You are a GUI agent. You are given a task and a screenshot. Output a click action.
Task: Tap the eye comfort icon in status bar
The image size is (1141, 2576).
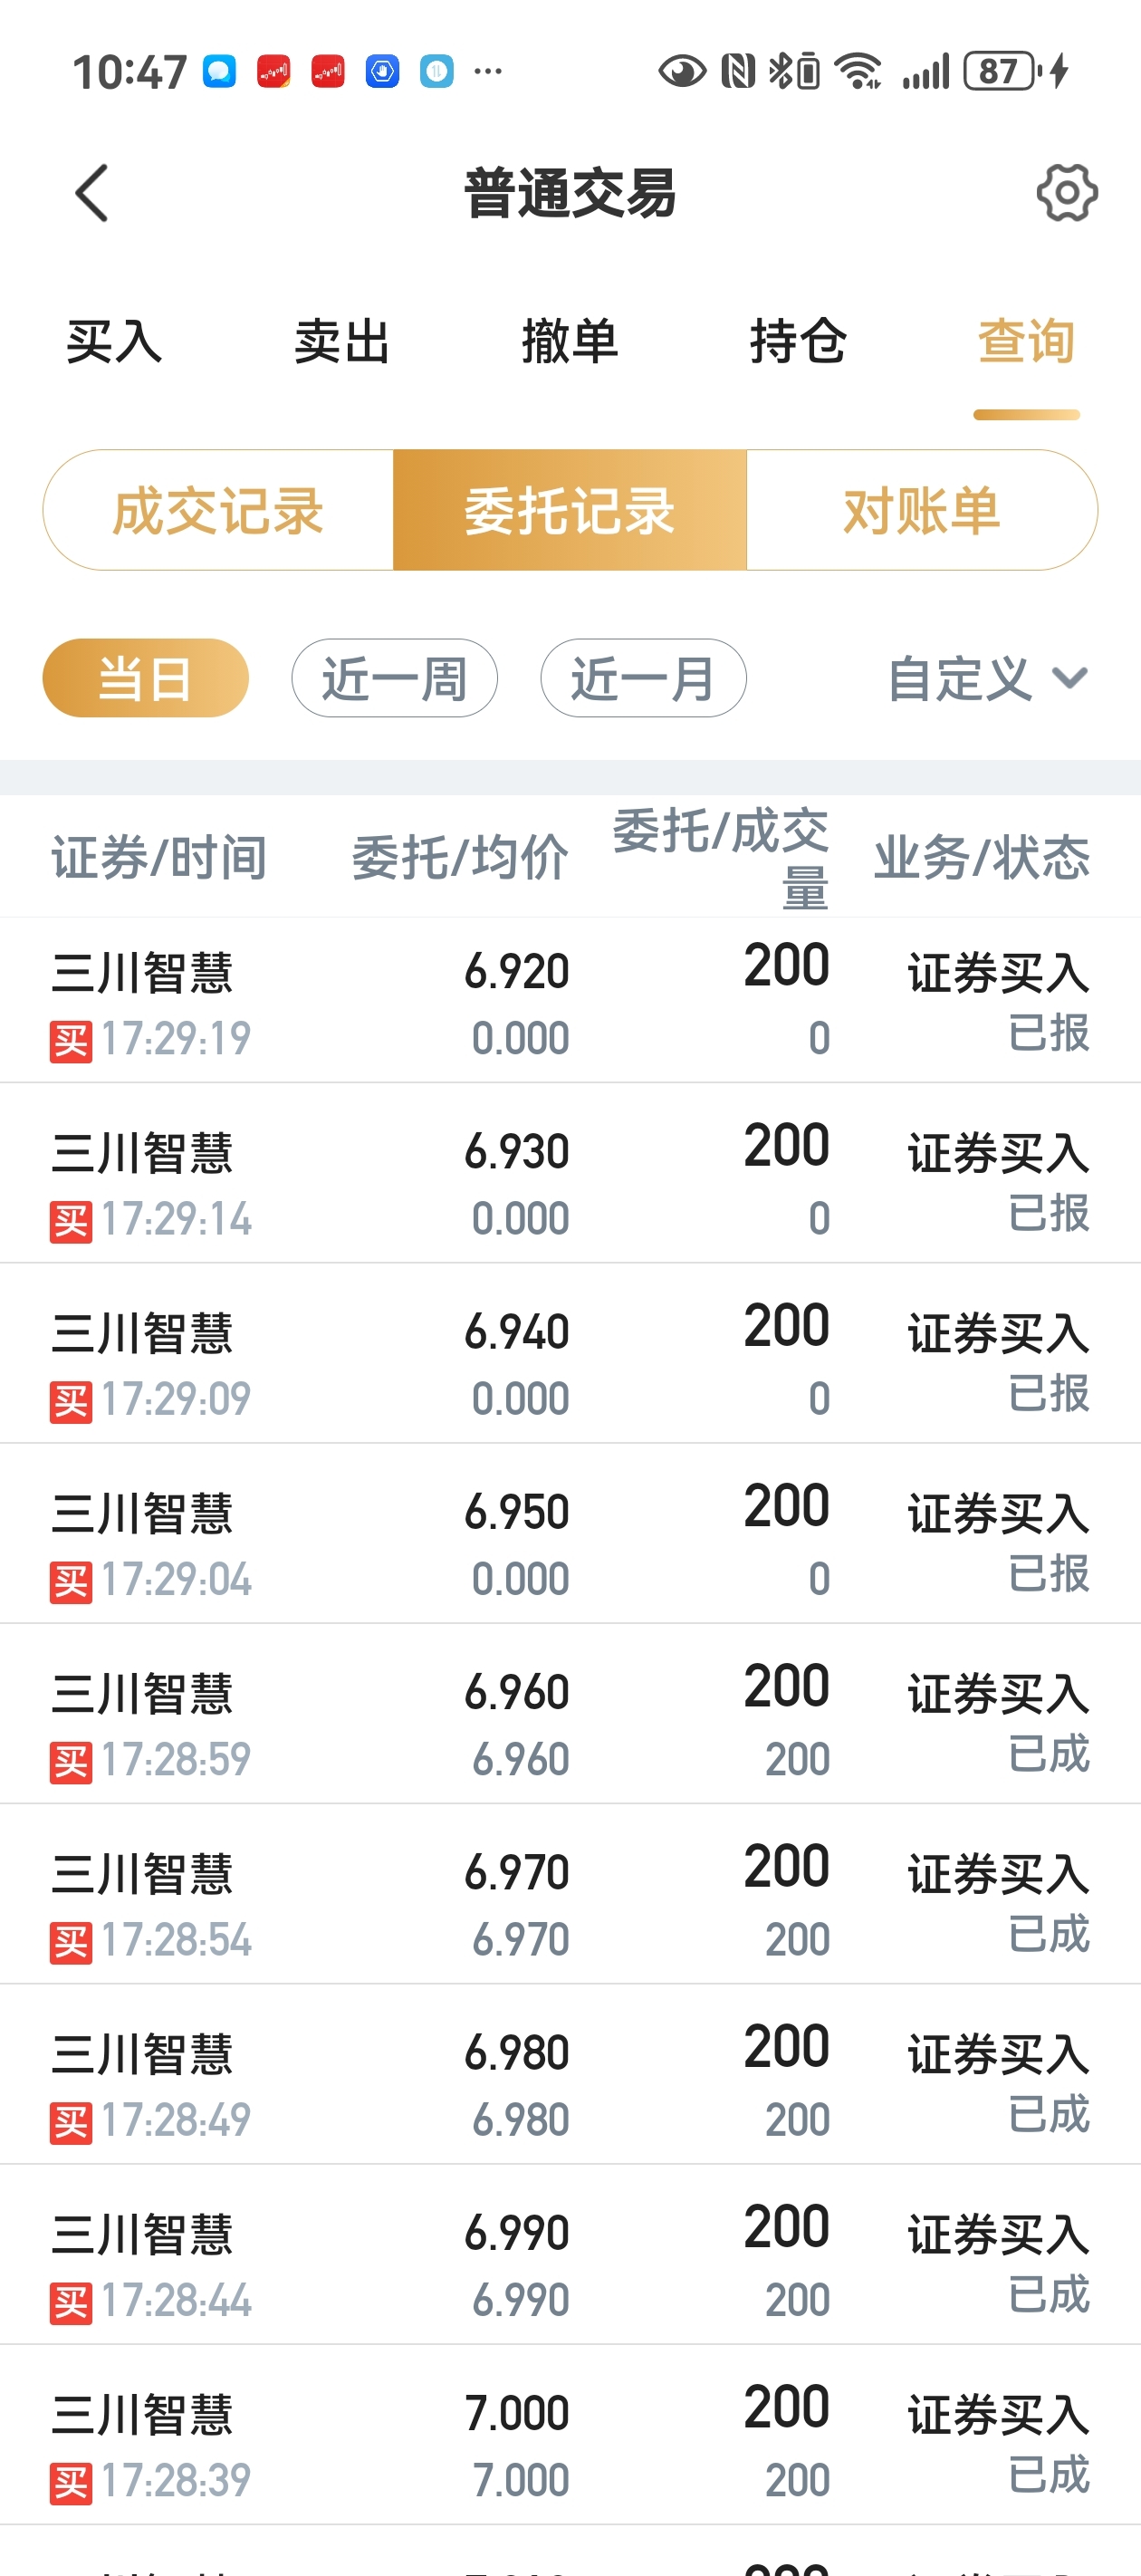(x=682, y=71)
